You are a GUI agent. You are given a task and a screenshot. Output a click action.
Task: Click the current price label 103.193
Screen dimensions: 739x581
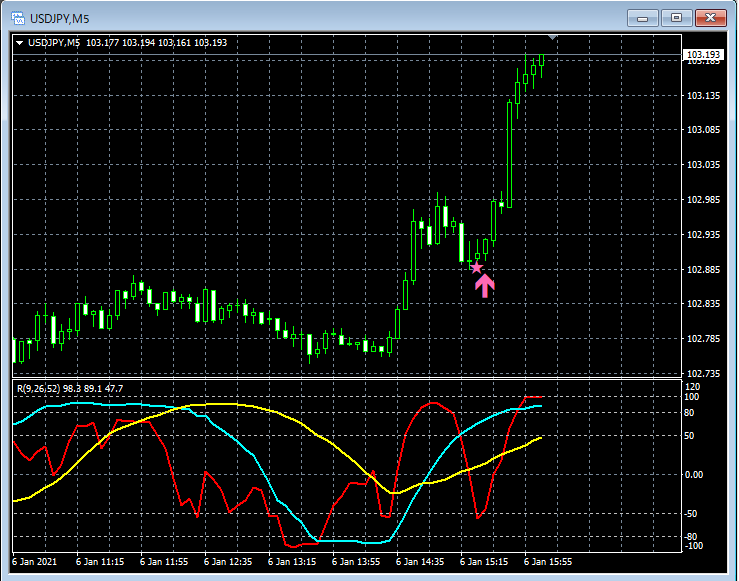(x=703, y=54)
